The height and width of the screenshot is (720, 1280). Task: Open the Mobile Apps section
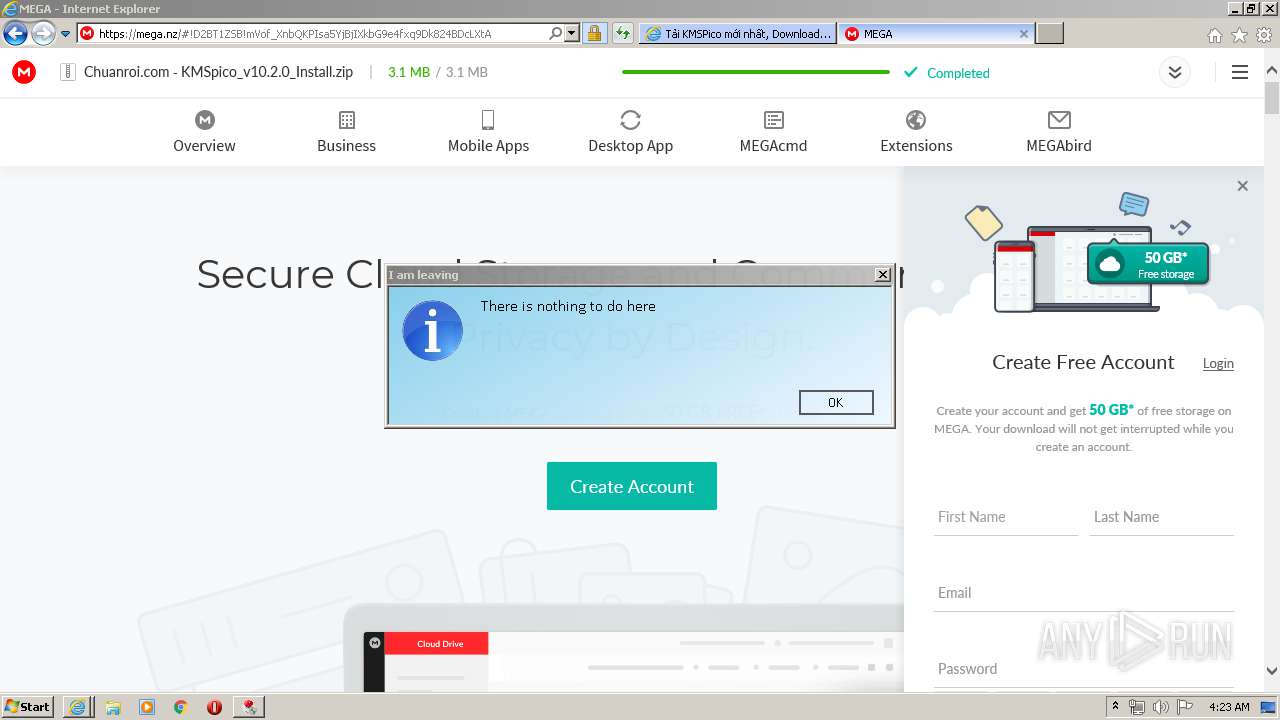coord(488,132)
